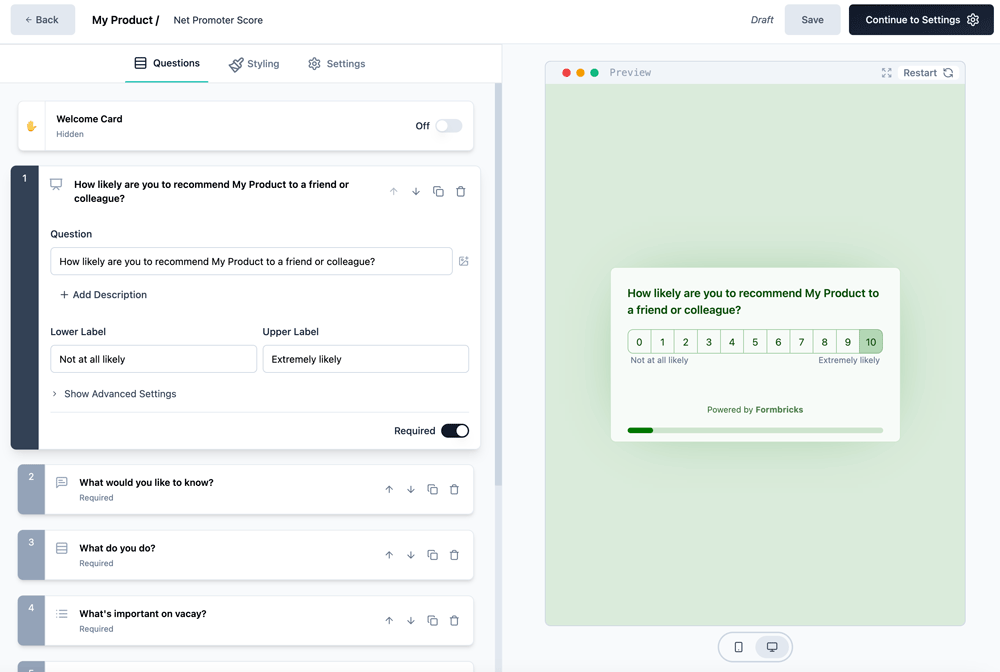Move 'What would you like to know?' up
Screen dimensions: 1000x672
389,490
